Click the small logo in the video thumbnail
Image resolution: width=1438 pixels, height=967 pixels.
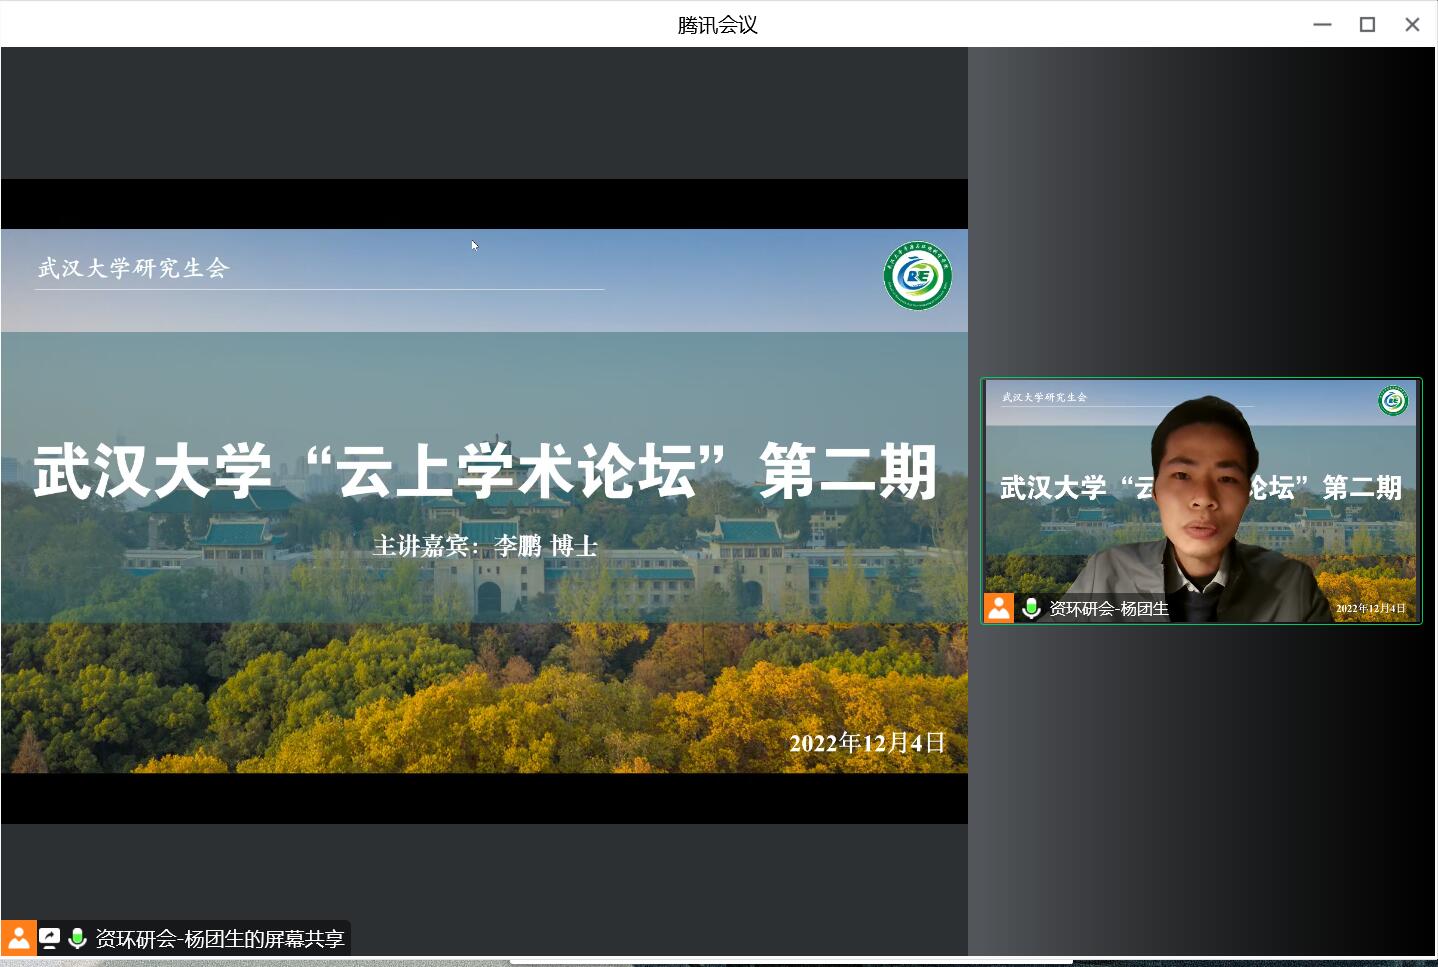click(1392, 401)
